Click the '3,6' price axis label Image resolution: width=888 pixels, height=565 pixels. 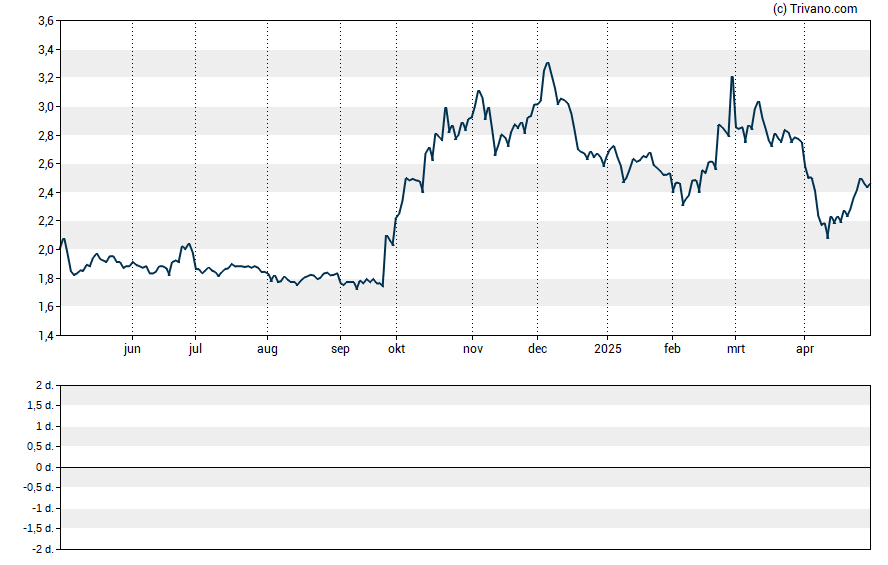pos(46,21)
